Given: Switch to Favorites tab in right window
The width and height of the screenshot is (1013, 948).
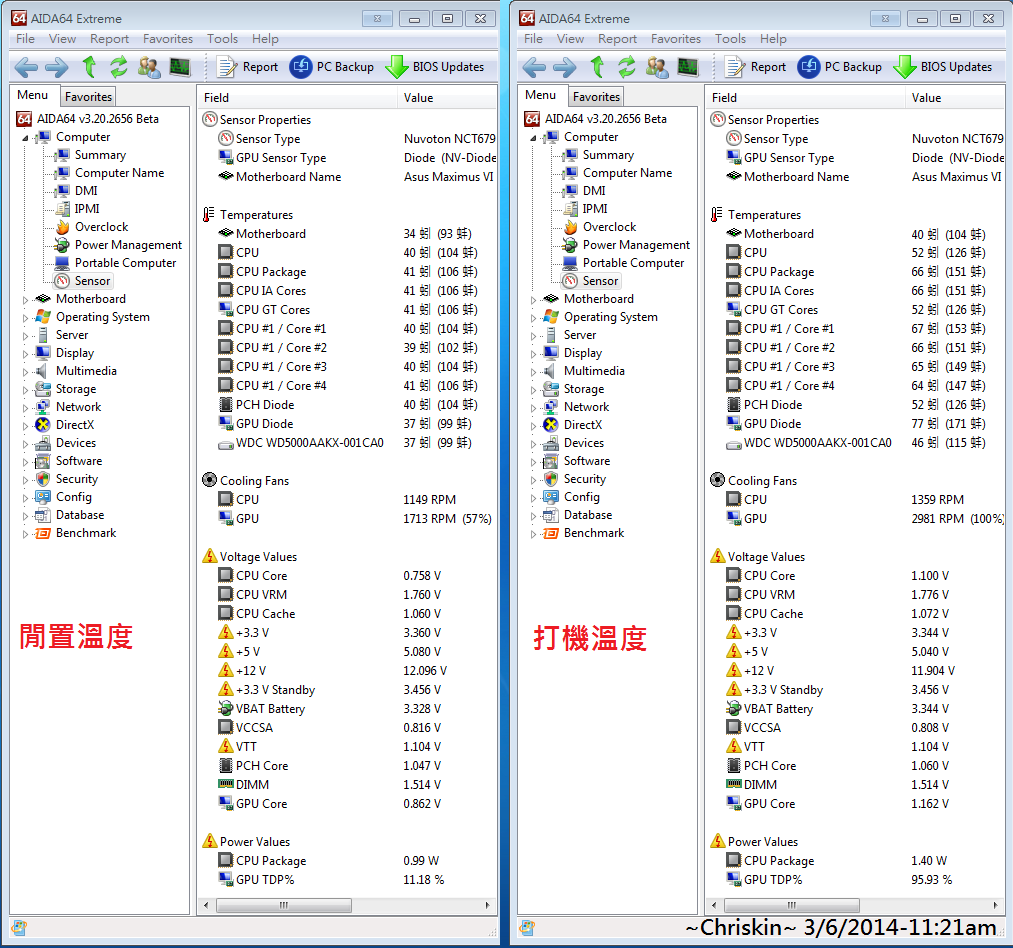Looking at the screenshot, I should point(596,96).
